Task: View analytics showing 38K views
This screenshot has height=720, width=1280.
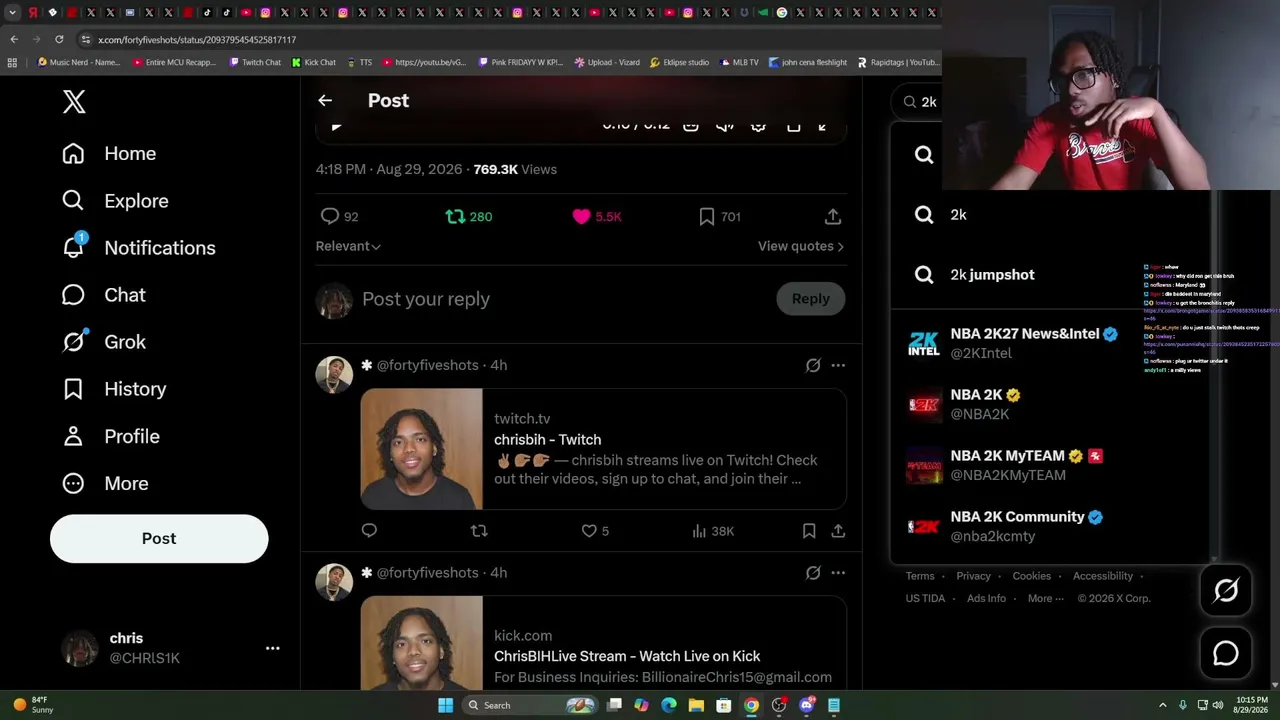Action: 713,531
